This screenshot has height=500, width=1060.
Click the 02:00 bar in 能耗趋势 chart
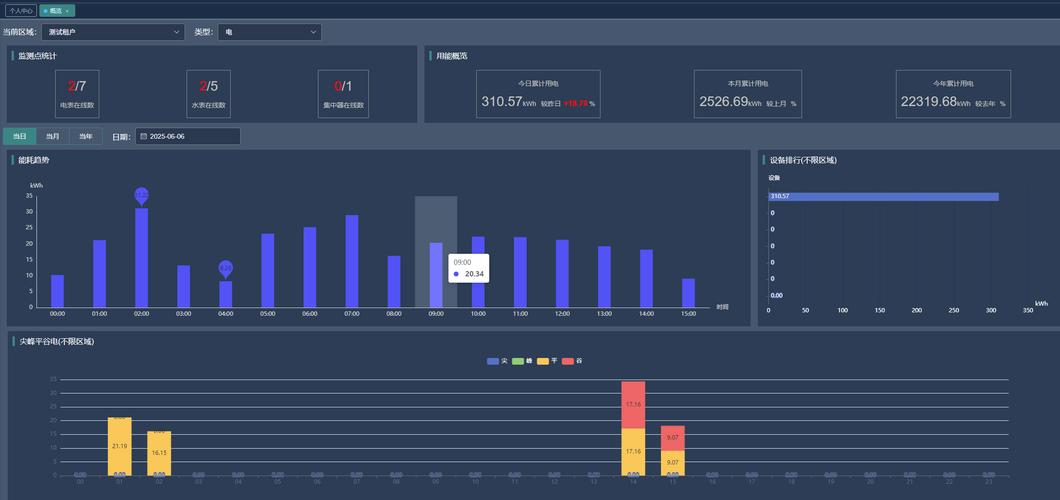pos(141,257)
